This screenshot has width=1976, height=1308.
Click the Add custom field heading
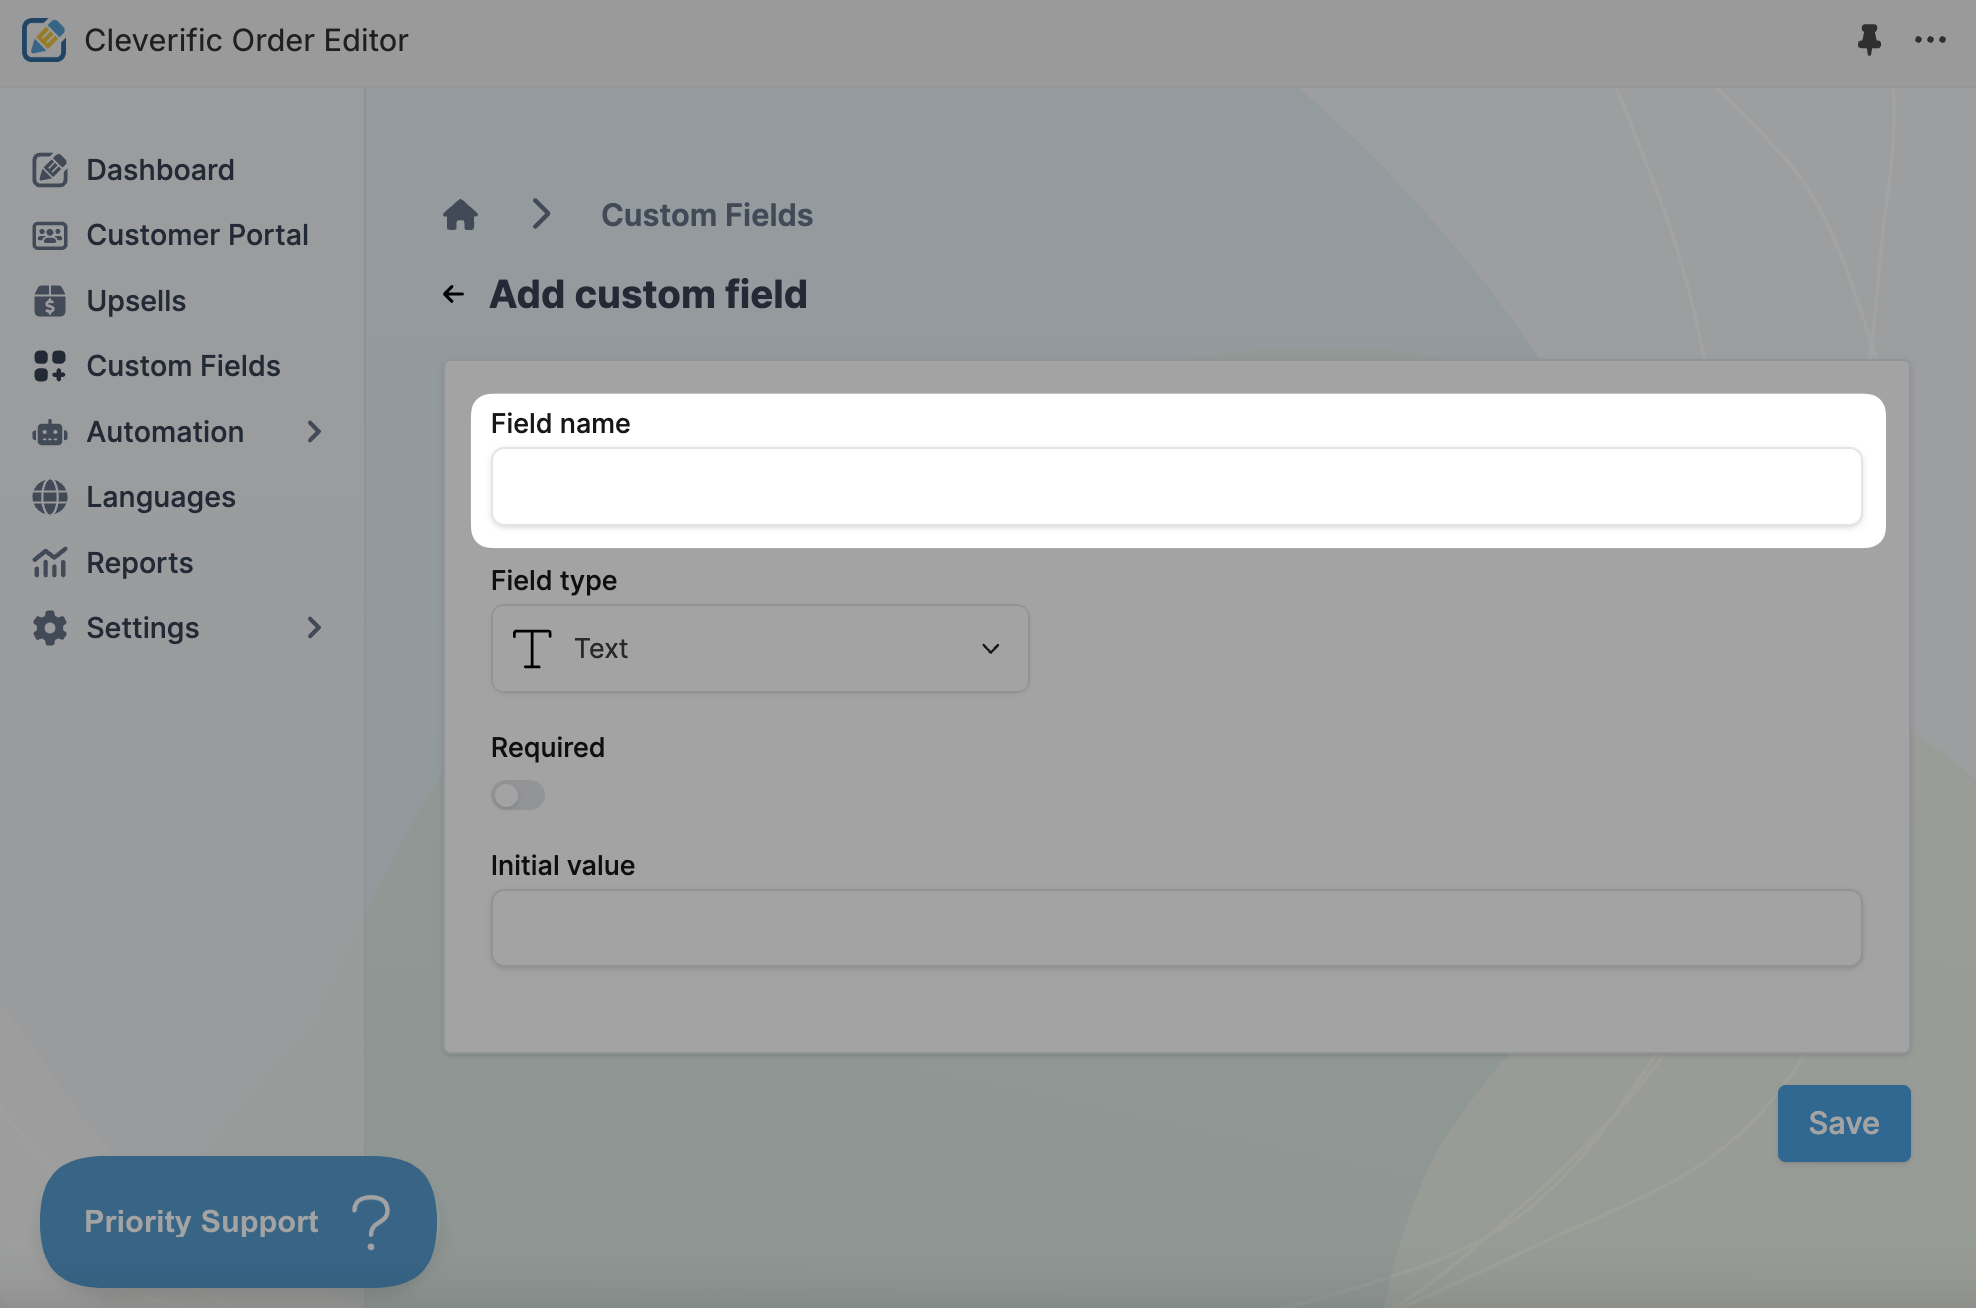pyautogui.click(x=648, y=294)
